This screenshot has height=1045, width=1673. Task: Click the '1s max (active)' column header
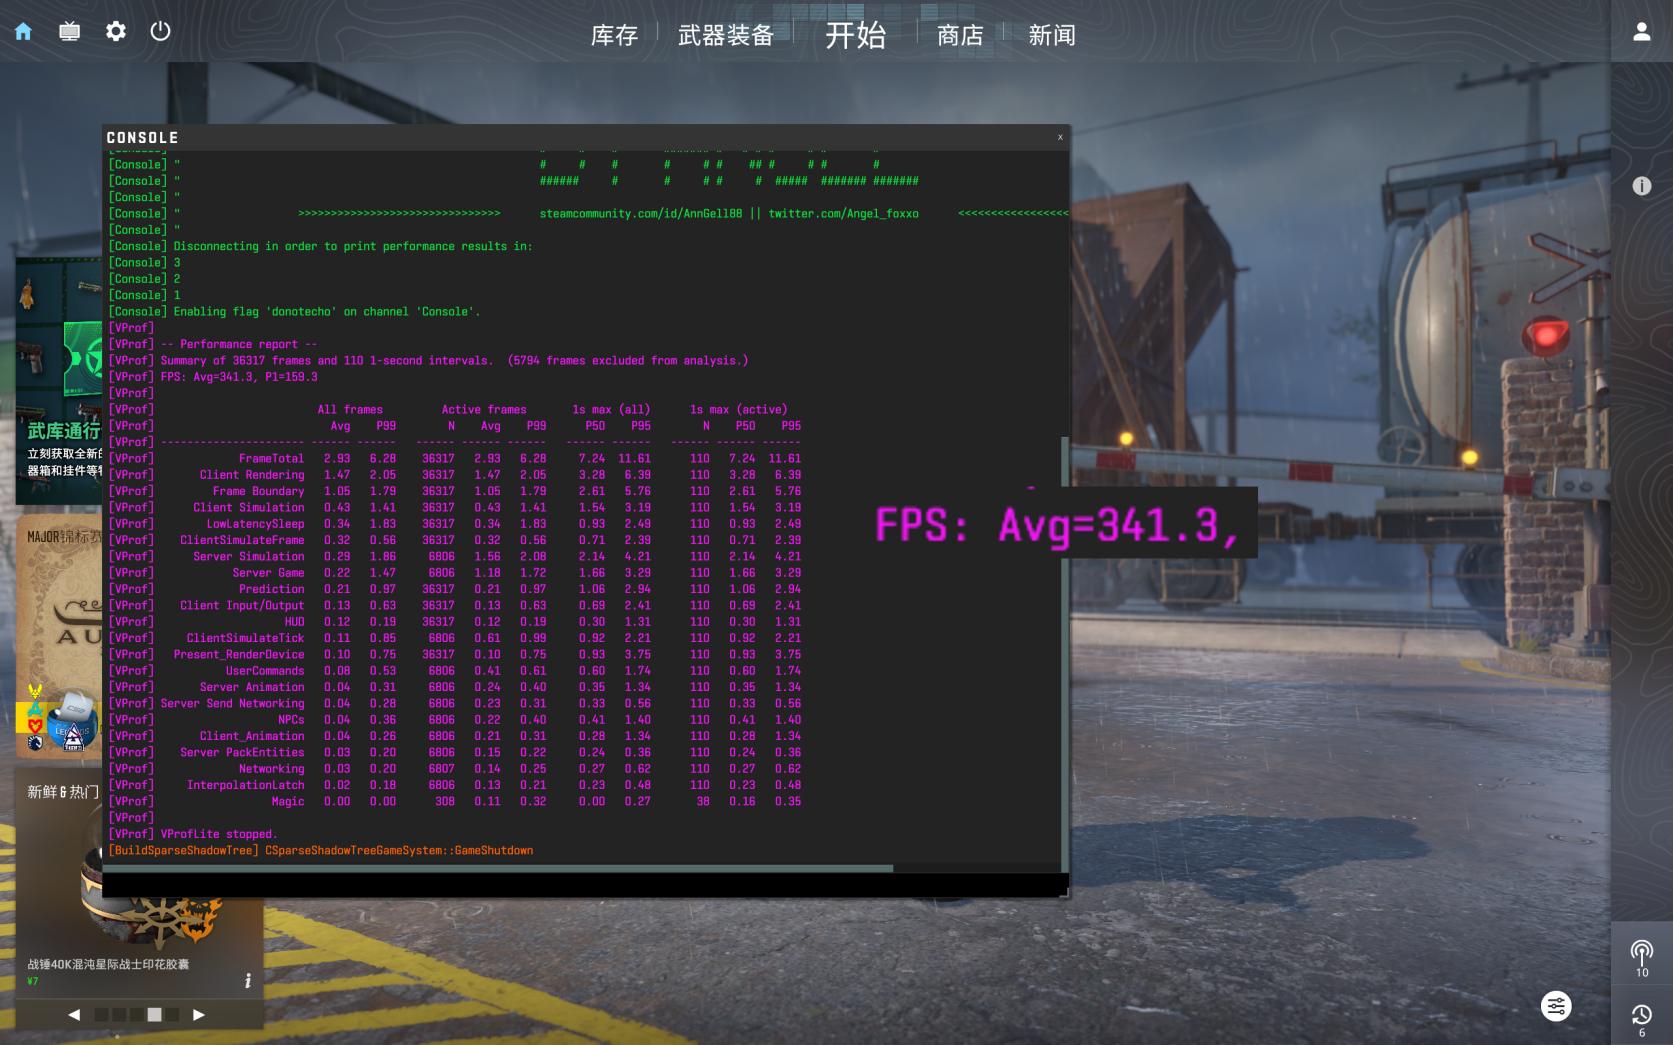coord(739,410)
